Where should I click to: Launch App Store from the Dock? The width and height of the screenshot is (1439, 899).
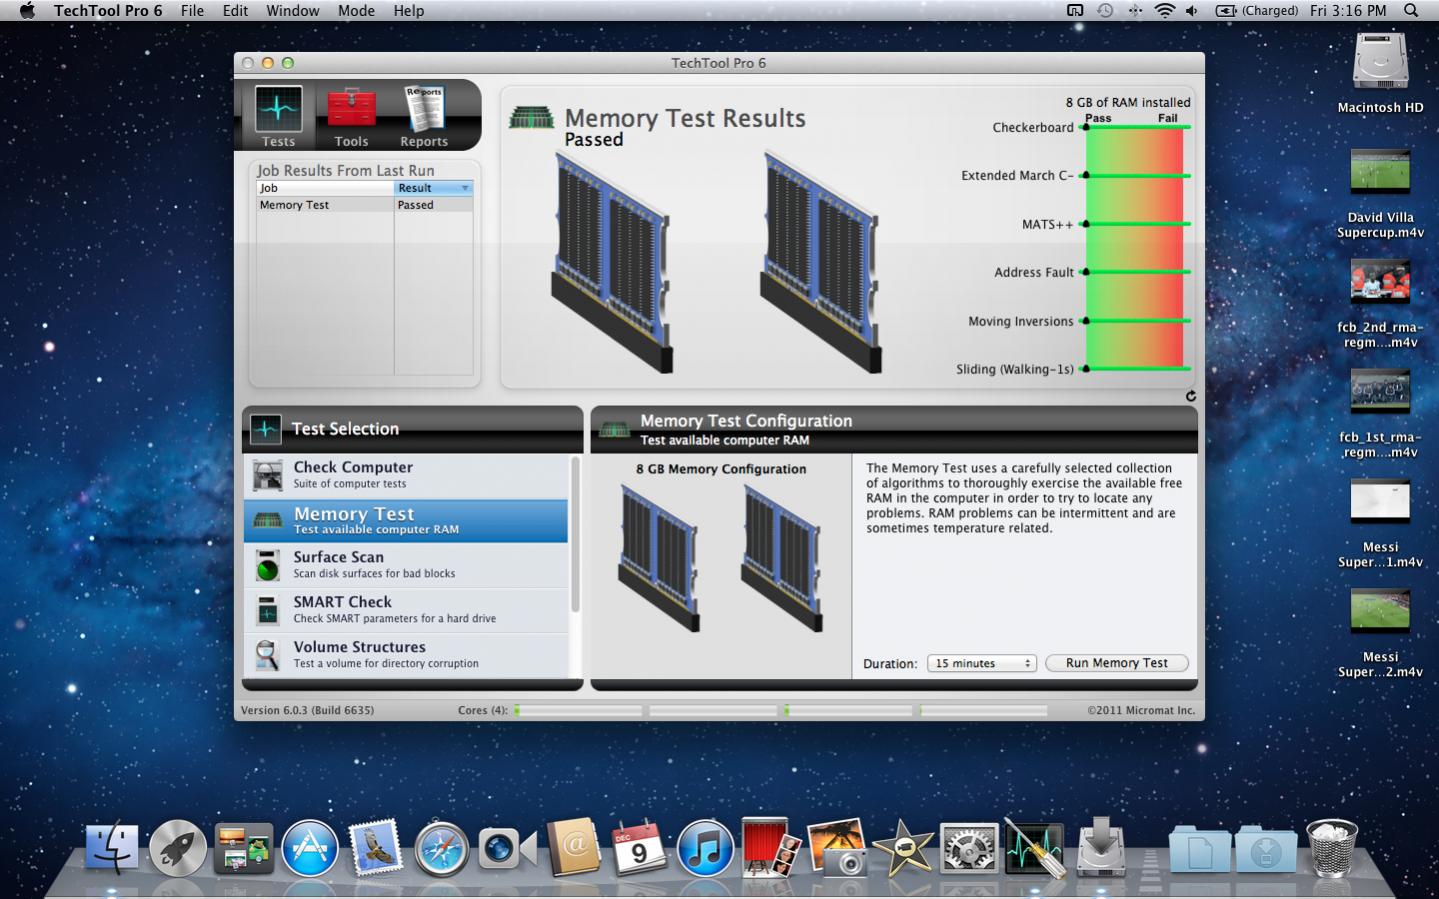coord(310,848)
